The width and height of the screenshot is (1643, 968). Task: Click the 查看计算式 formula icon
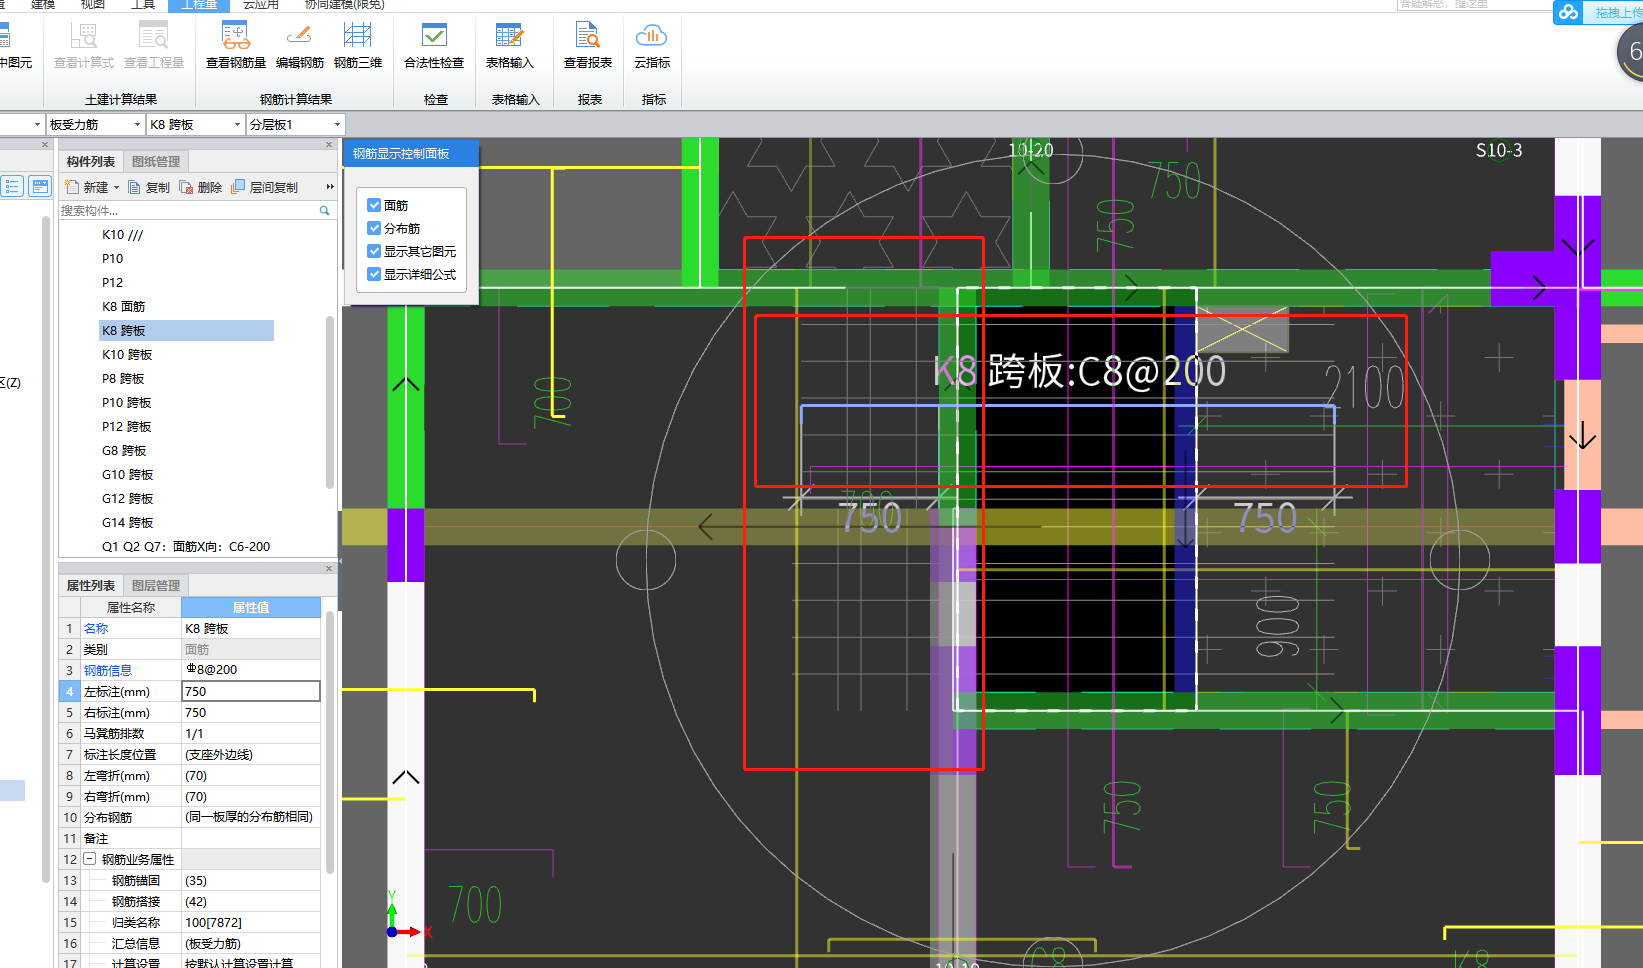[84, 37]
